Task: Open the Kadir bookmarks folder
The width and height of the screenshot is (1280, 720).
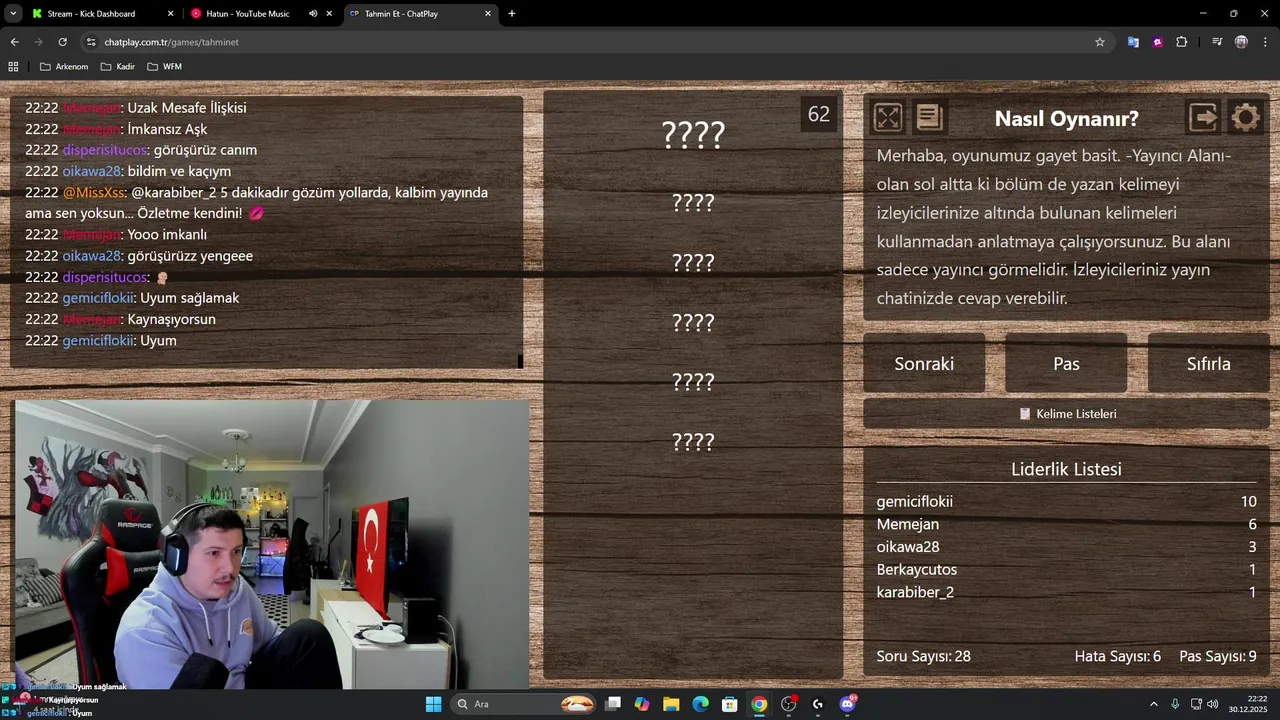Action: [118, 66]
